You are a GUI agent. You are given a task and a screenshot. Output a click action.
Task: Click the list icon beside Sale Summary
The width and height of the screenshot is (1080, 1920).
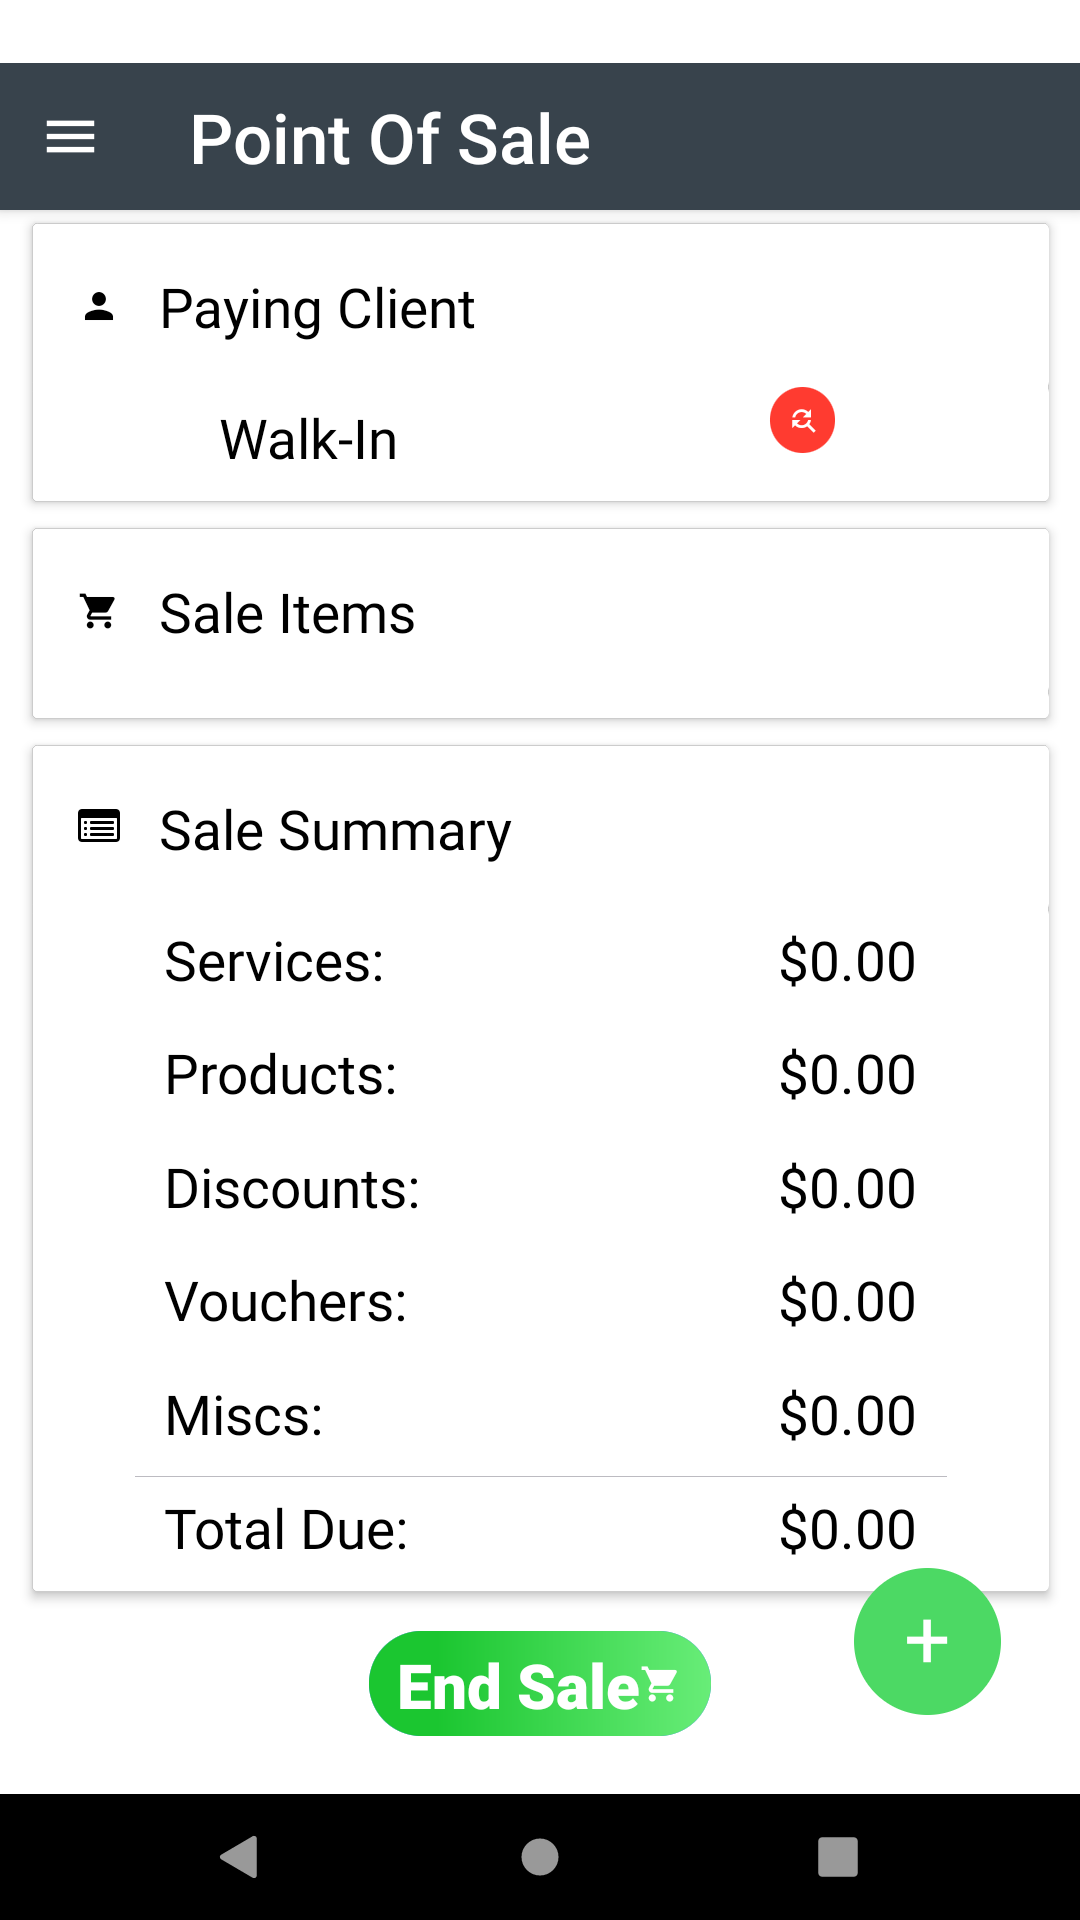99,827
